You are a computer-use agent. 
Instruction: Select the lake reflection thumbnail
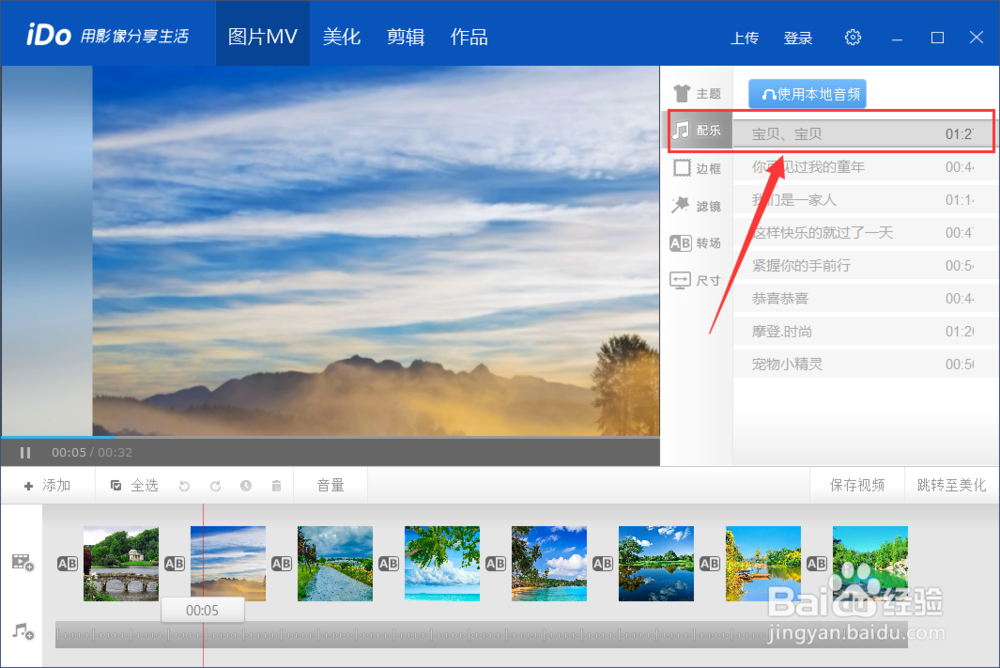pos(656,563)
